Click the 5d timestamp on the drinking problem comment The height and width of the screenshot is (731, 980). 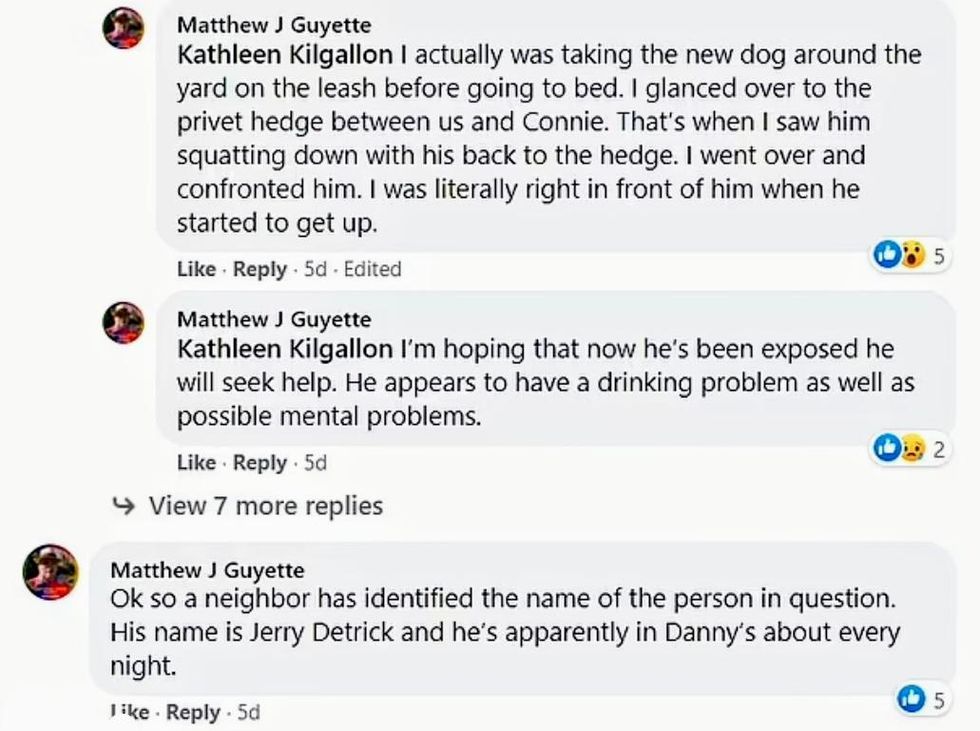315,463
